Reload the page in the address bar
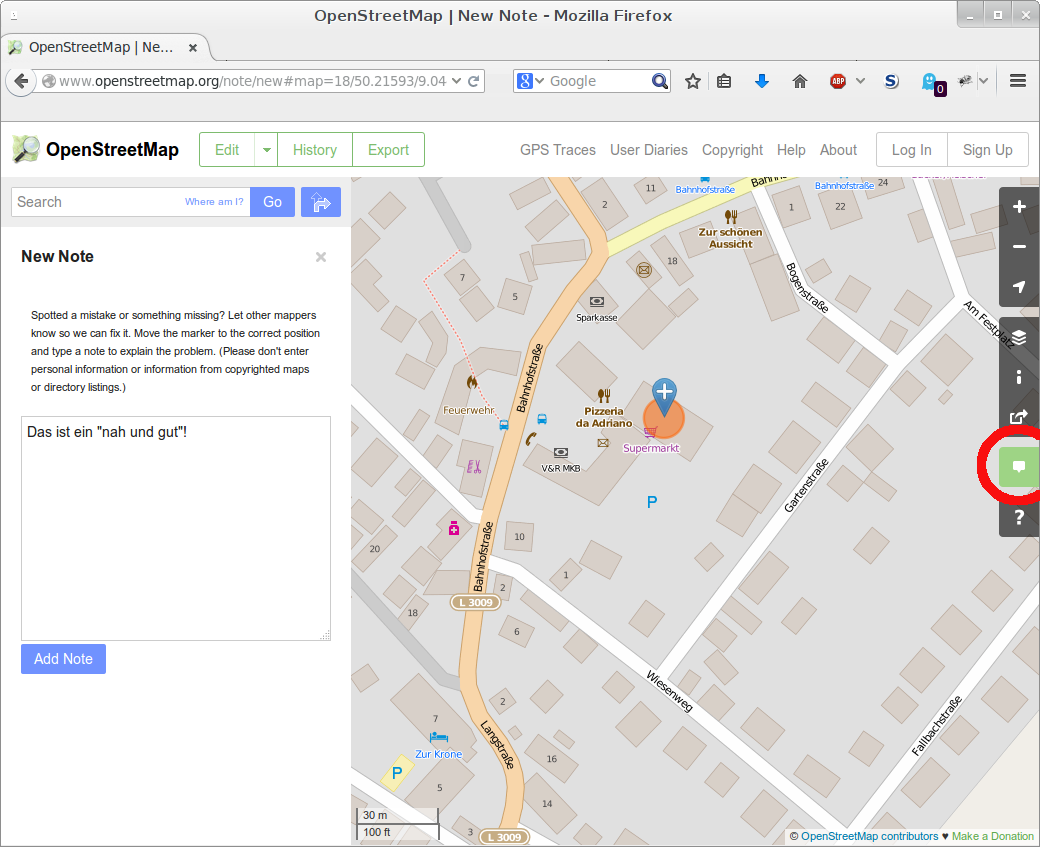This screenshot has height=847, width=1040. pos(474,81)
